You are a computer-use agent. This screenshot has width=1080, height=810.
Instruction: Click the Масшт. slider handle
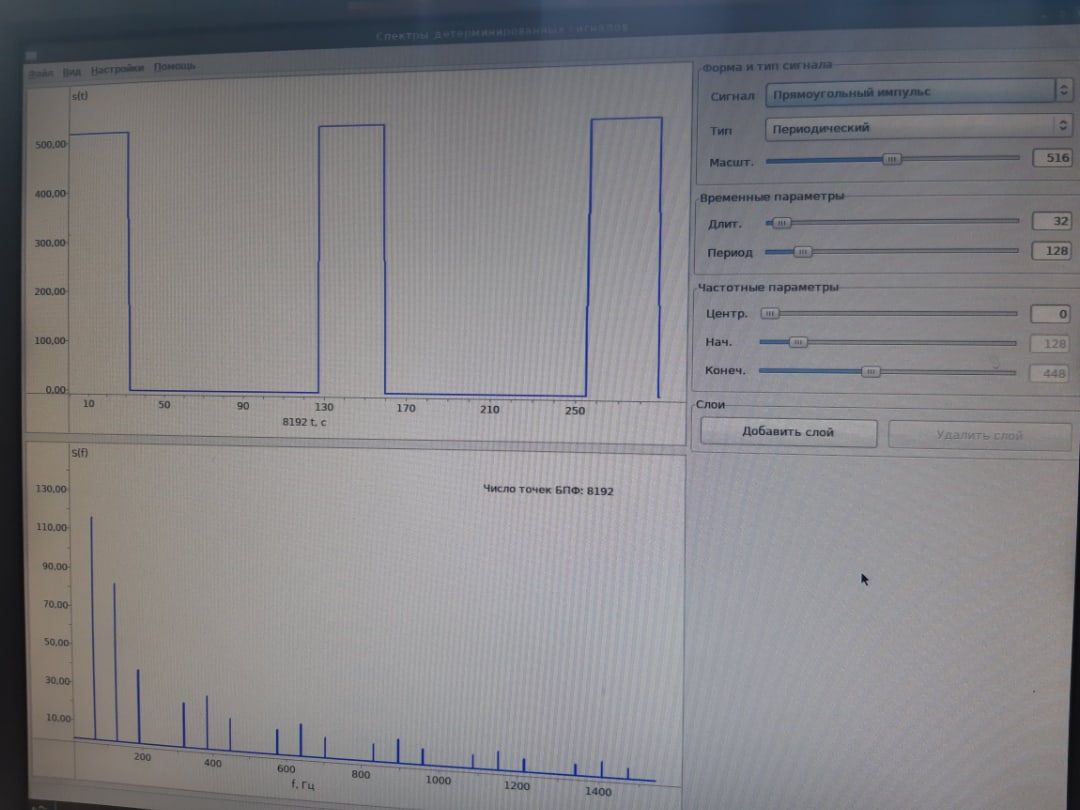(x=891, y=159)
